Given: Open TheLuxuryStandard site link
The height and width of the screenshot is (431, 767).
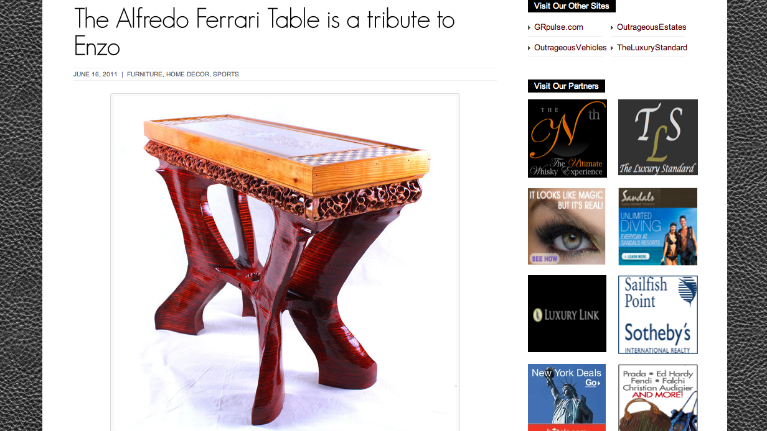Looking at the screenshot, I should coord(652,47).
